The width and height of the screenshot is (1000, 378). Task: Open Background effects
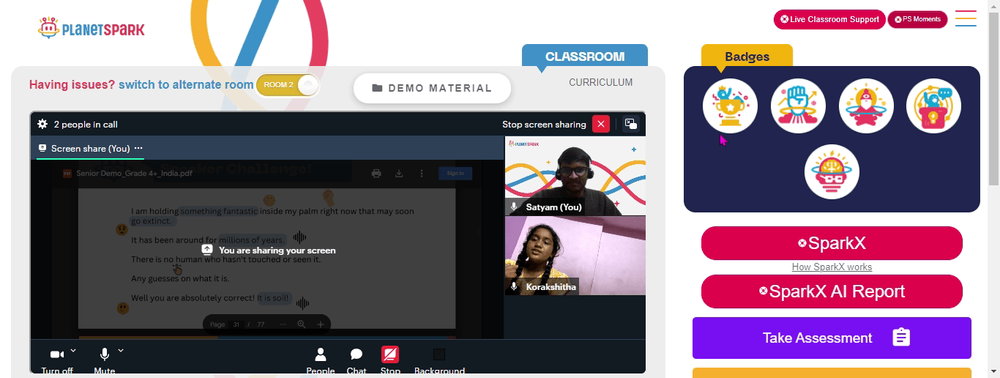(439, 360)
